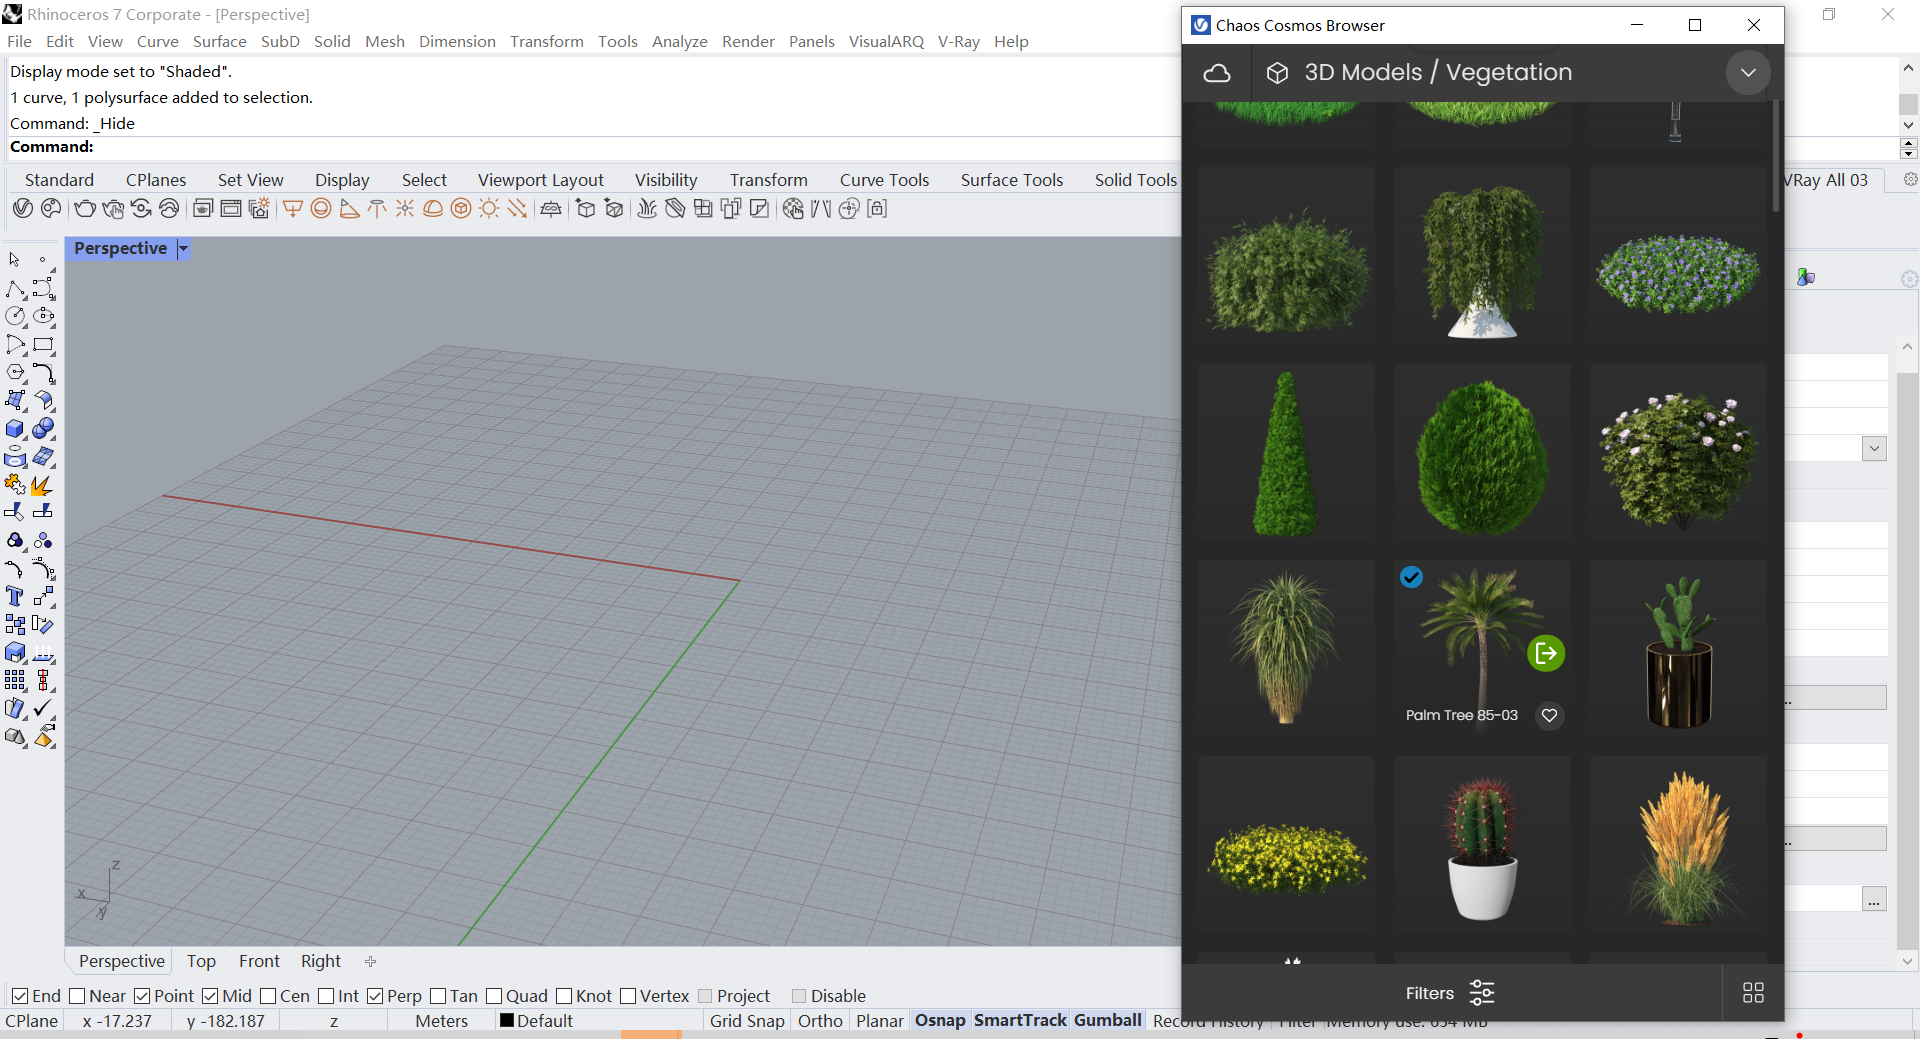Open the Perspective viewport title dropdown arrow
Image resolution: width=1920 pixels, height=1039 pixels.
coord(183,249)
